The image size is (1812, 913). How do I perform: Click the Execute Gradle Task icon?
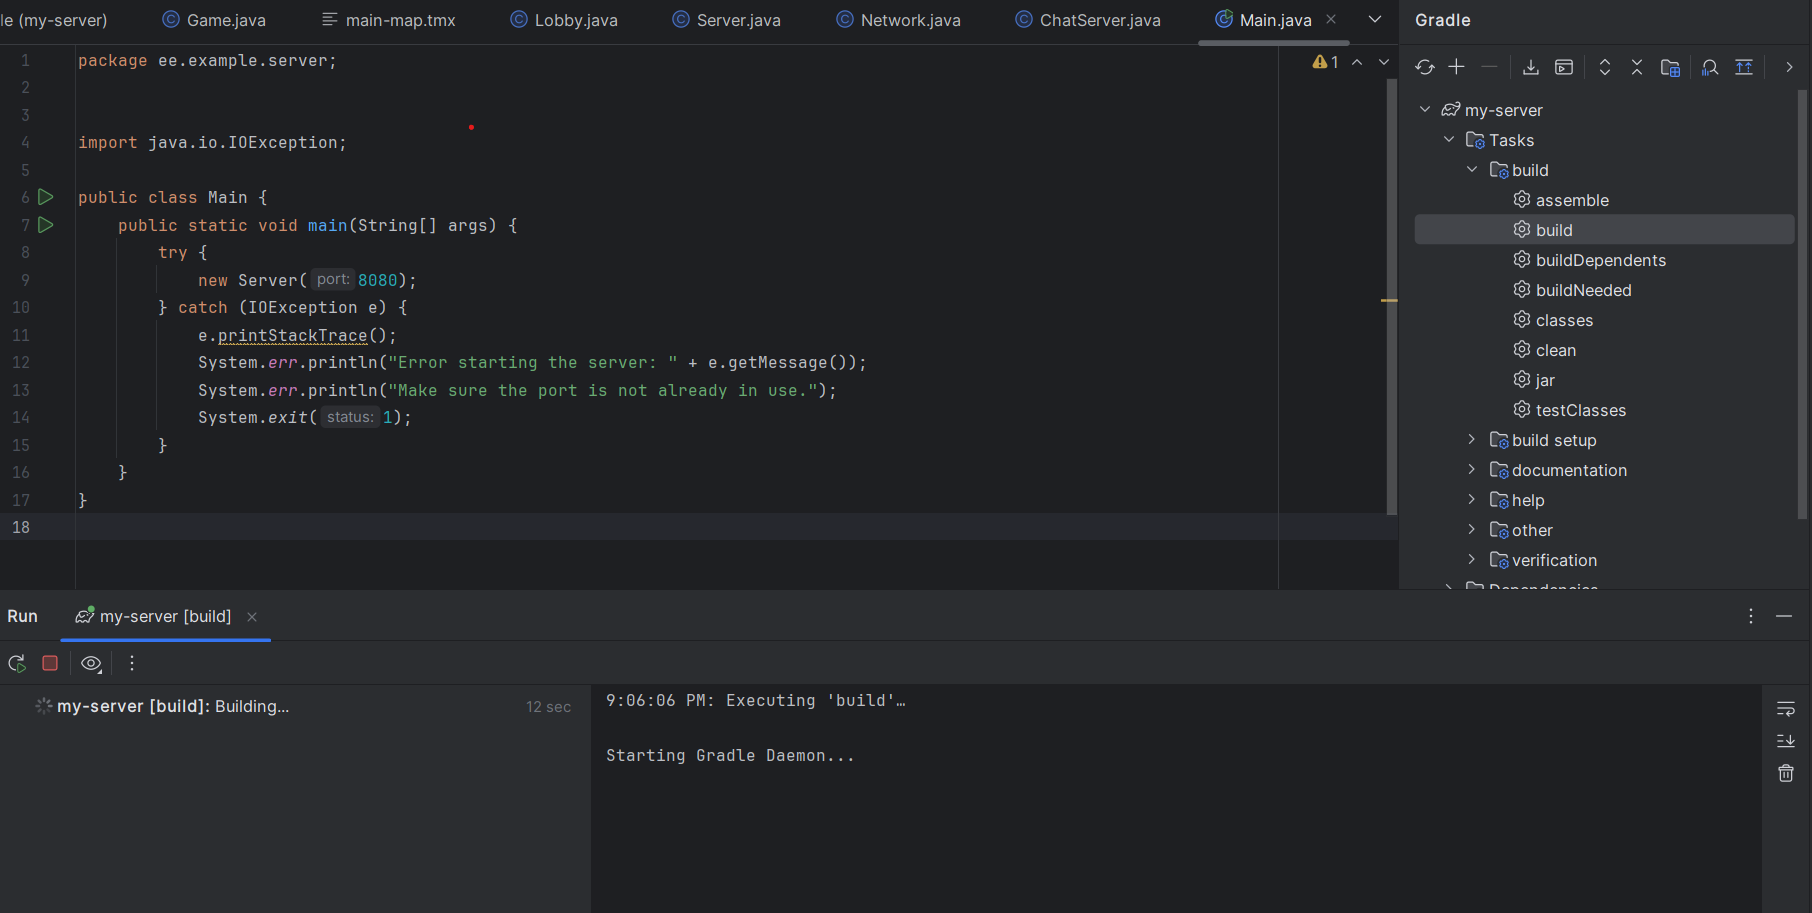coord(1562,67)
